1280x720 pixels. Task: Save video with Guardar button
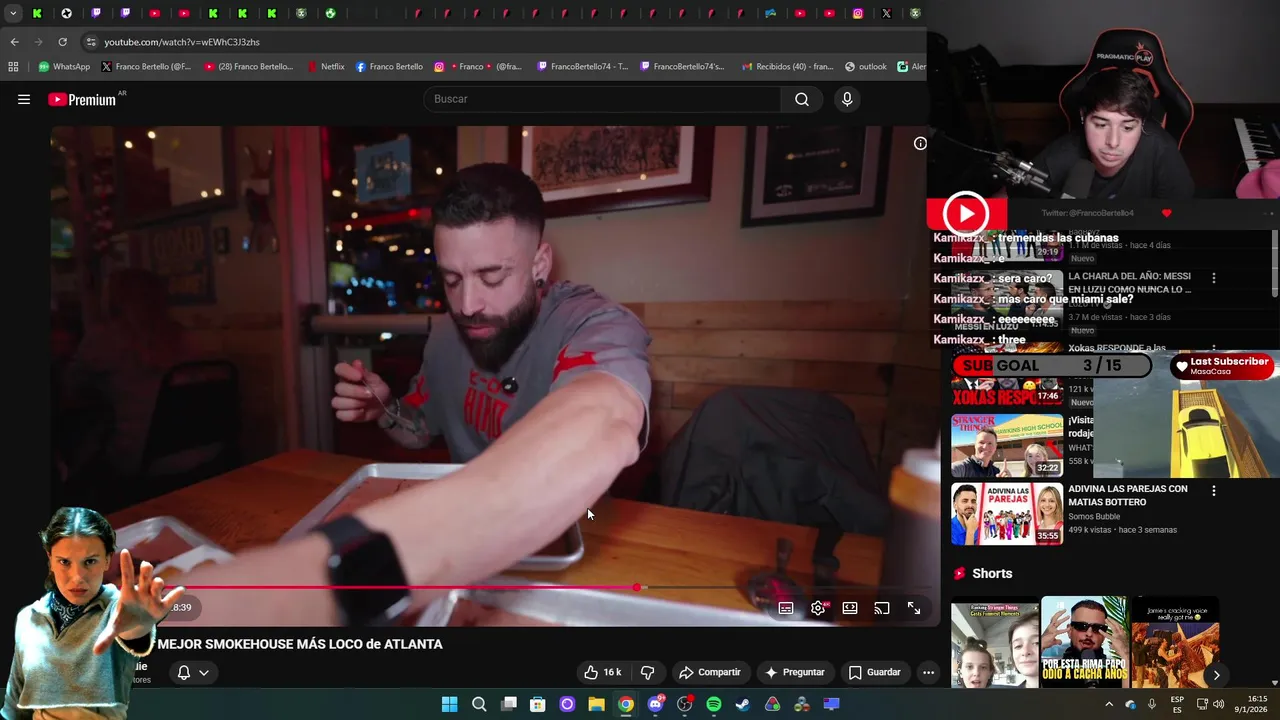[x=874, y=672]
